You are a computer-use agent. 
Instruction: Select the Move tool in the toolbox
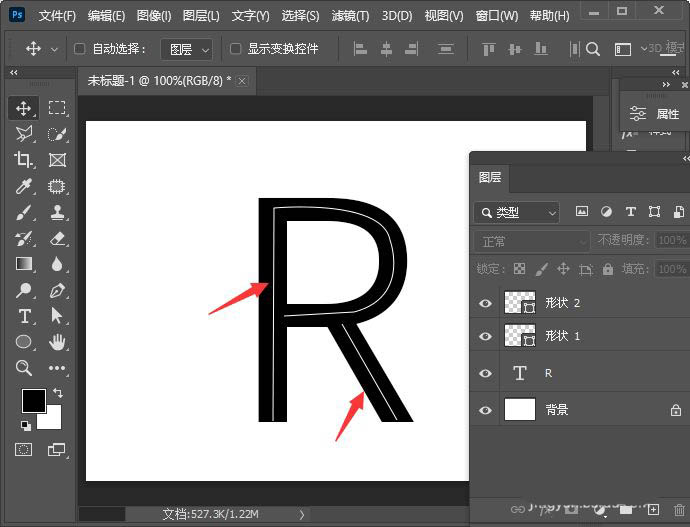click(x=23, y=108)
